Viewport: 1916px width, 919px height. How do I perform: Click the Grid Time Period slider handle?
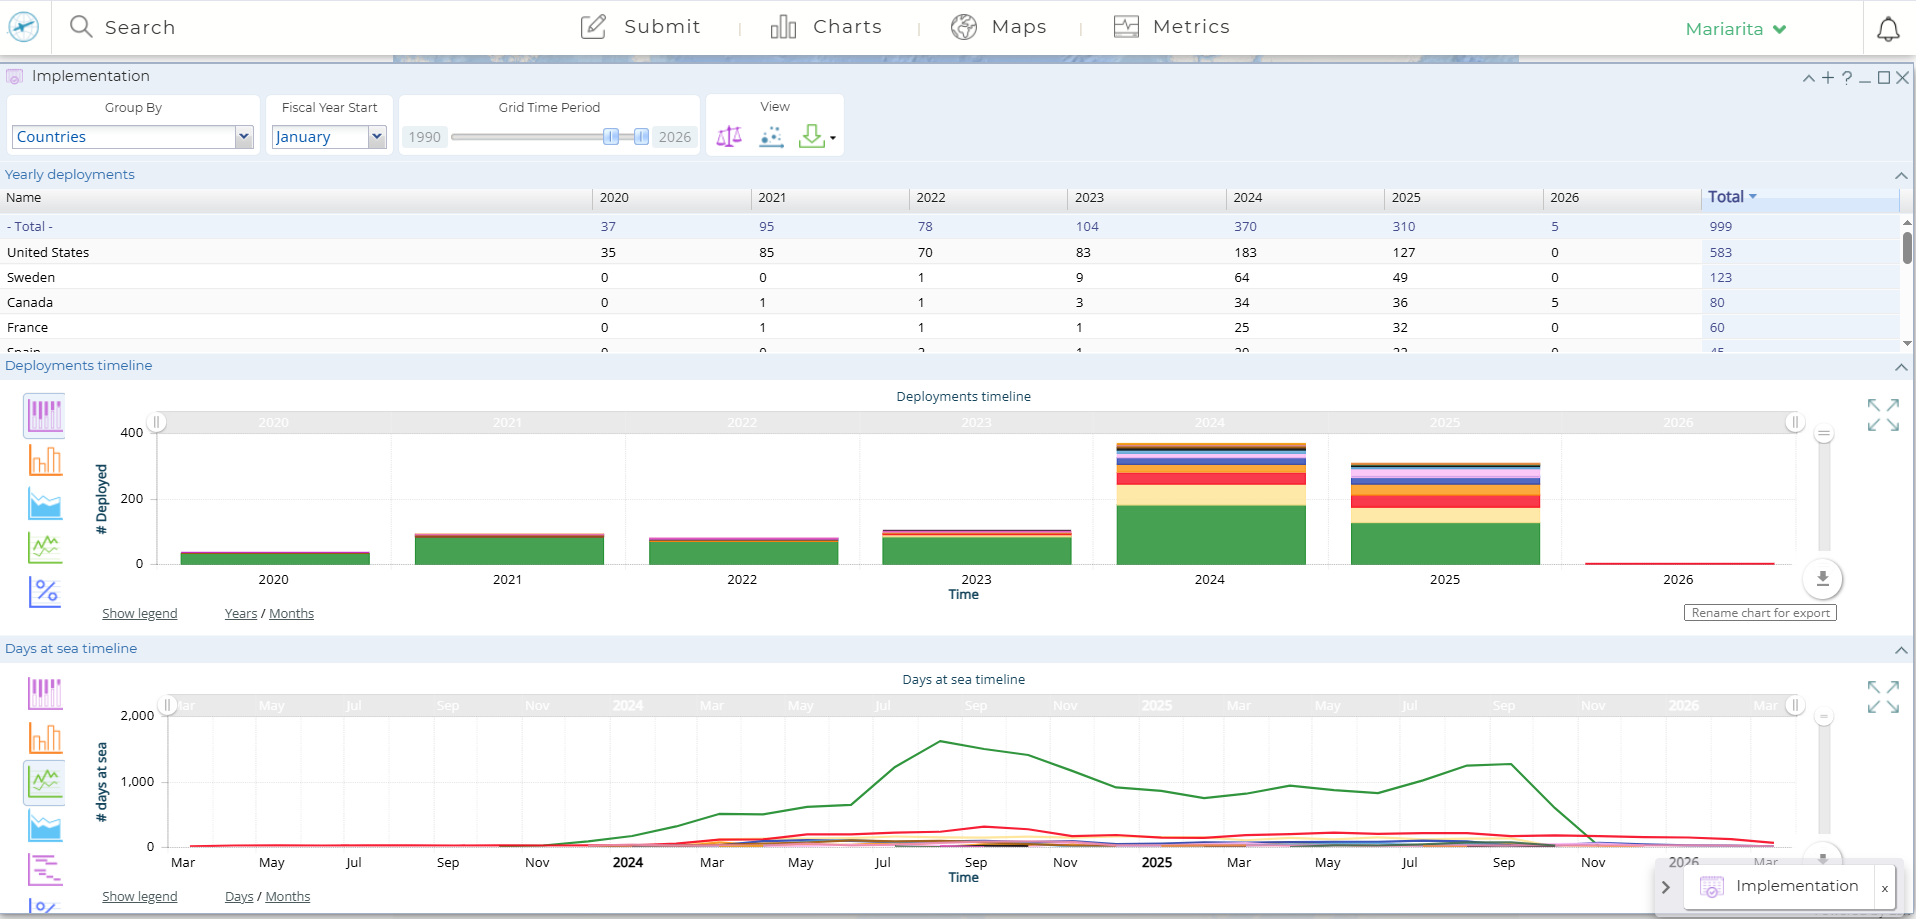coord(611,137)
